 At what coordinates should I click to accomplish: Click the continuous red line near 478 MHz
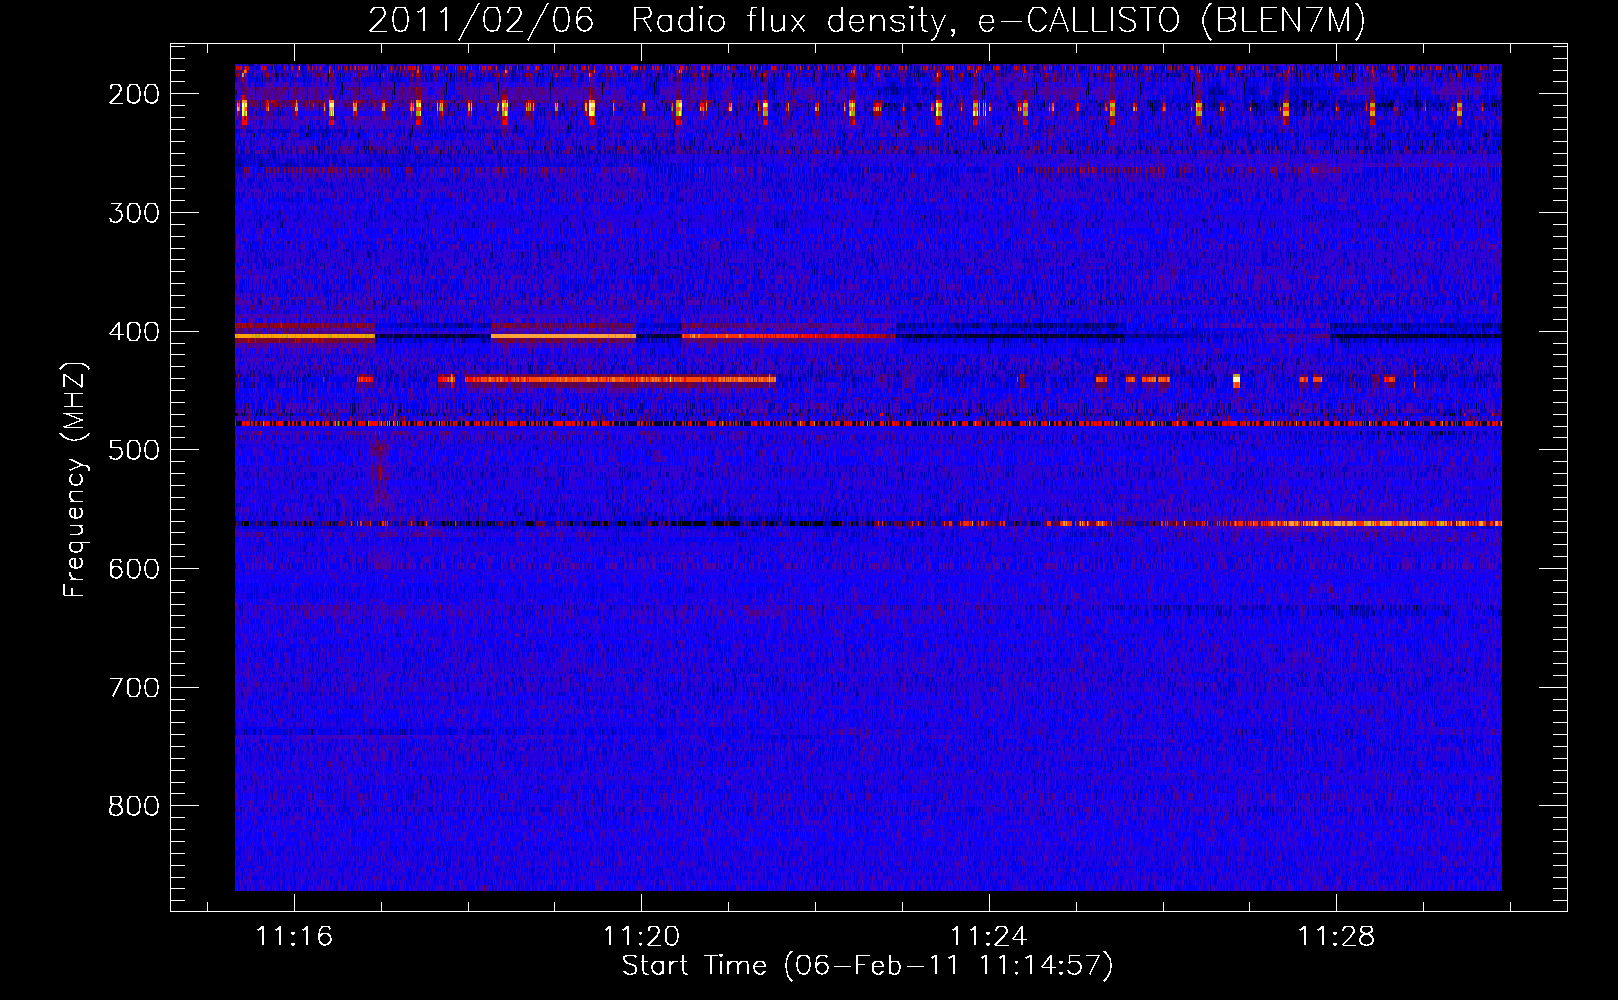click(868, 424)
